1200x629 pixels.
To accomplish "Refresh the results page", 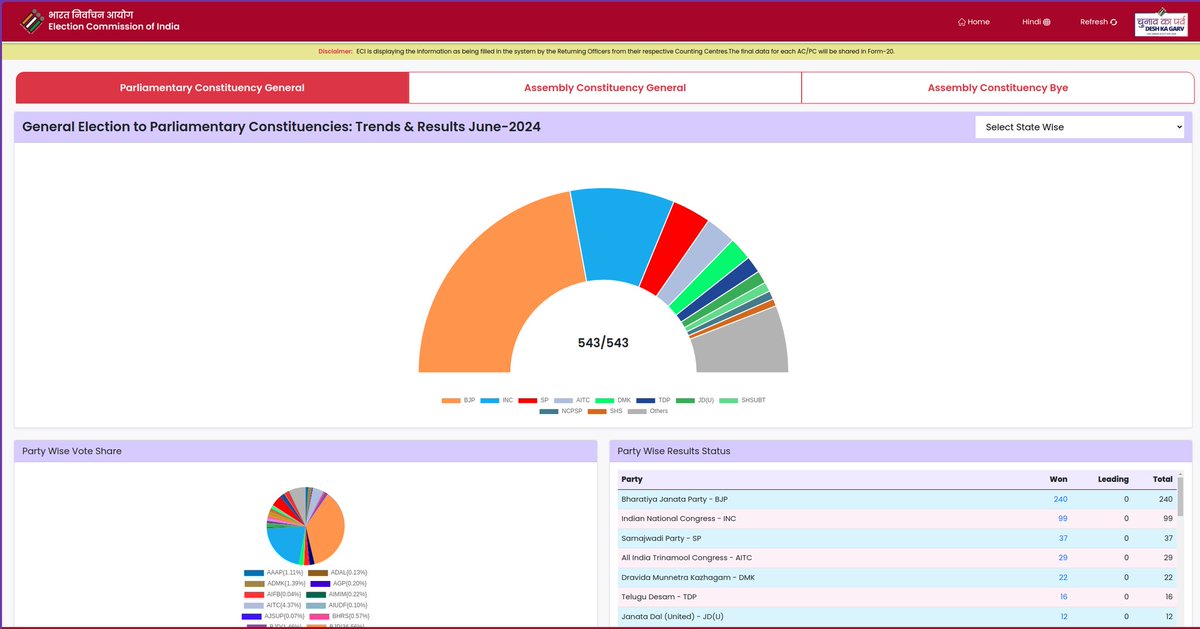I will pyautogui.click(x=1098, y=22).
